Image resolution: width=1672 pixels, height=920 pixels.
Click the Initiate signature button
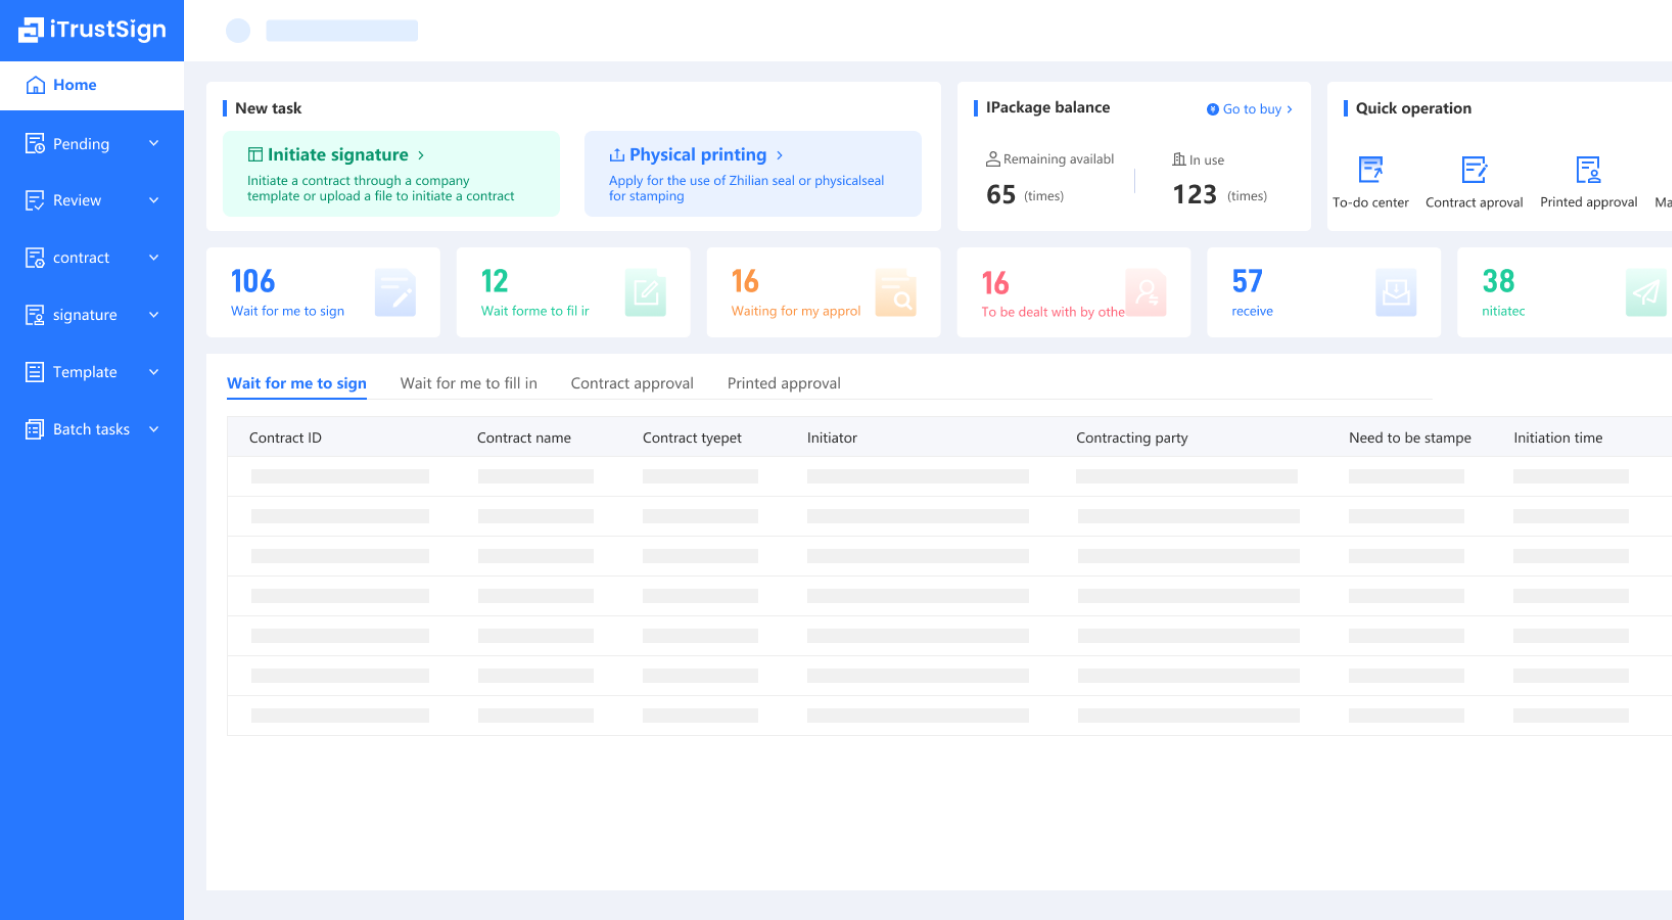click(x=337, y=155)
